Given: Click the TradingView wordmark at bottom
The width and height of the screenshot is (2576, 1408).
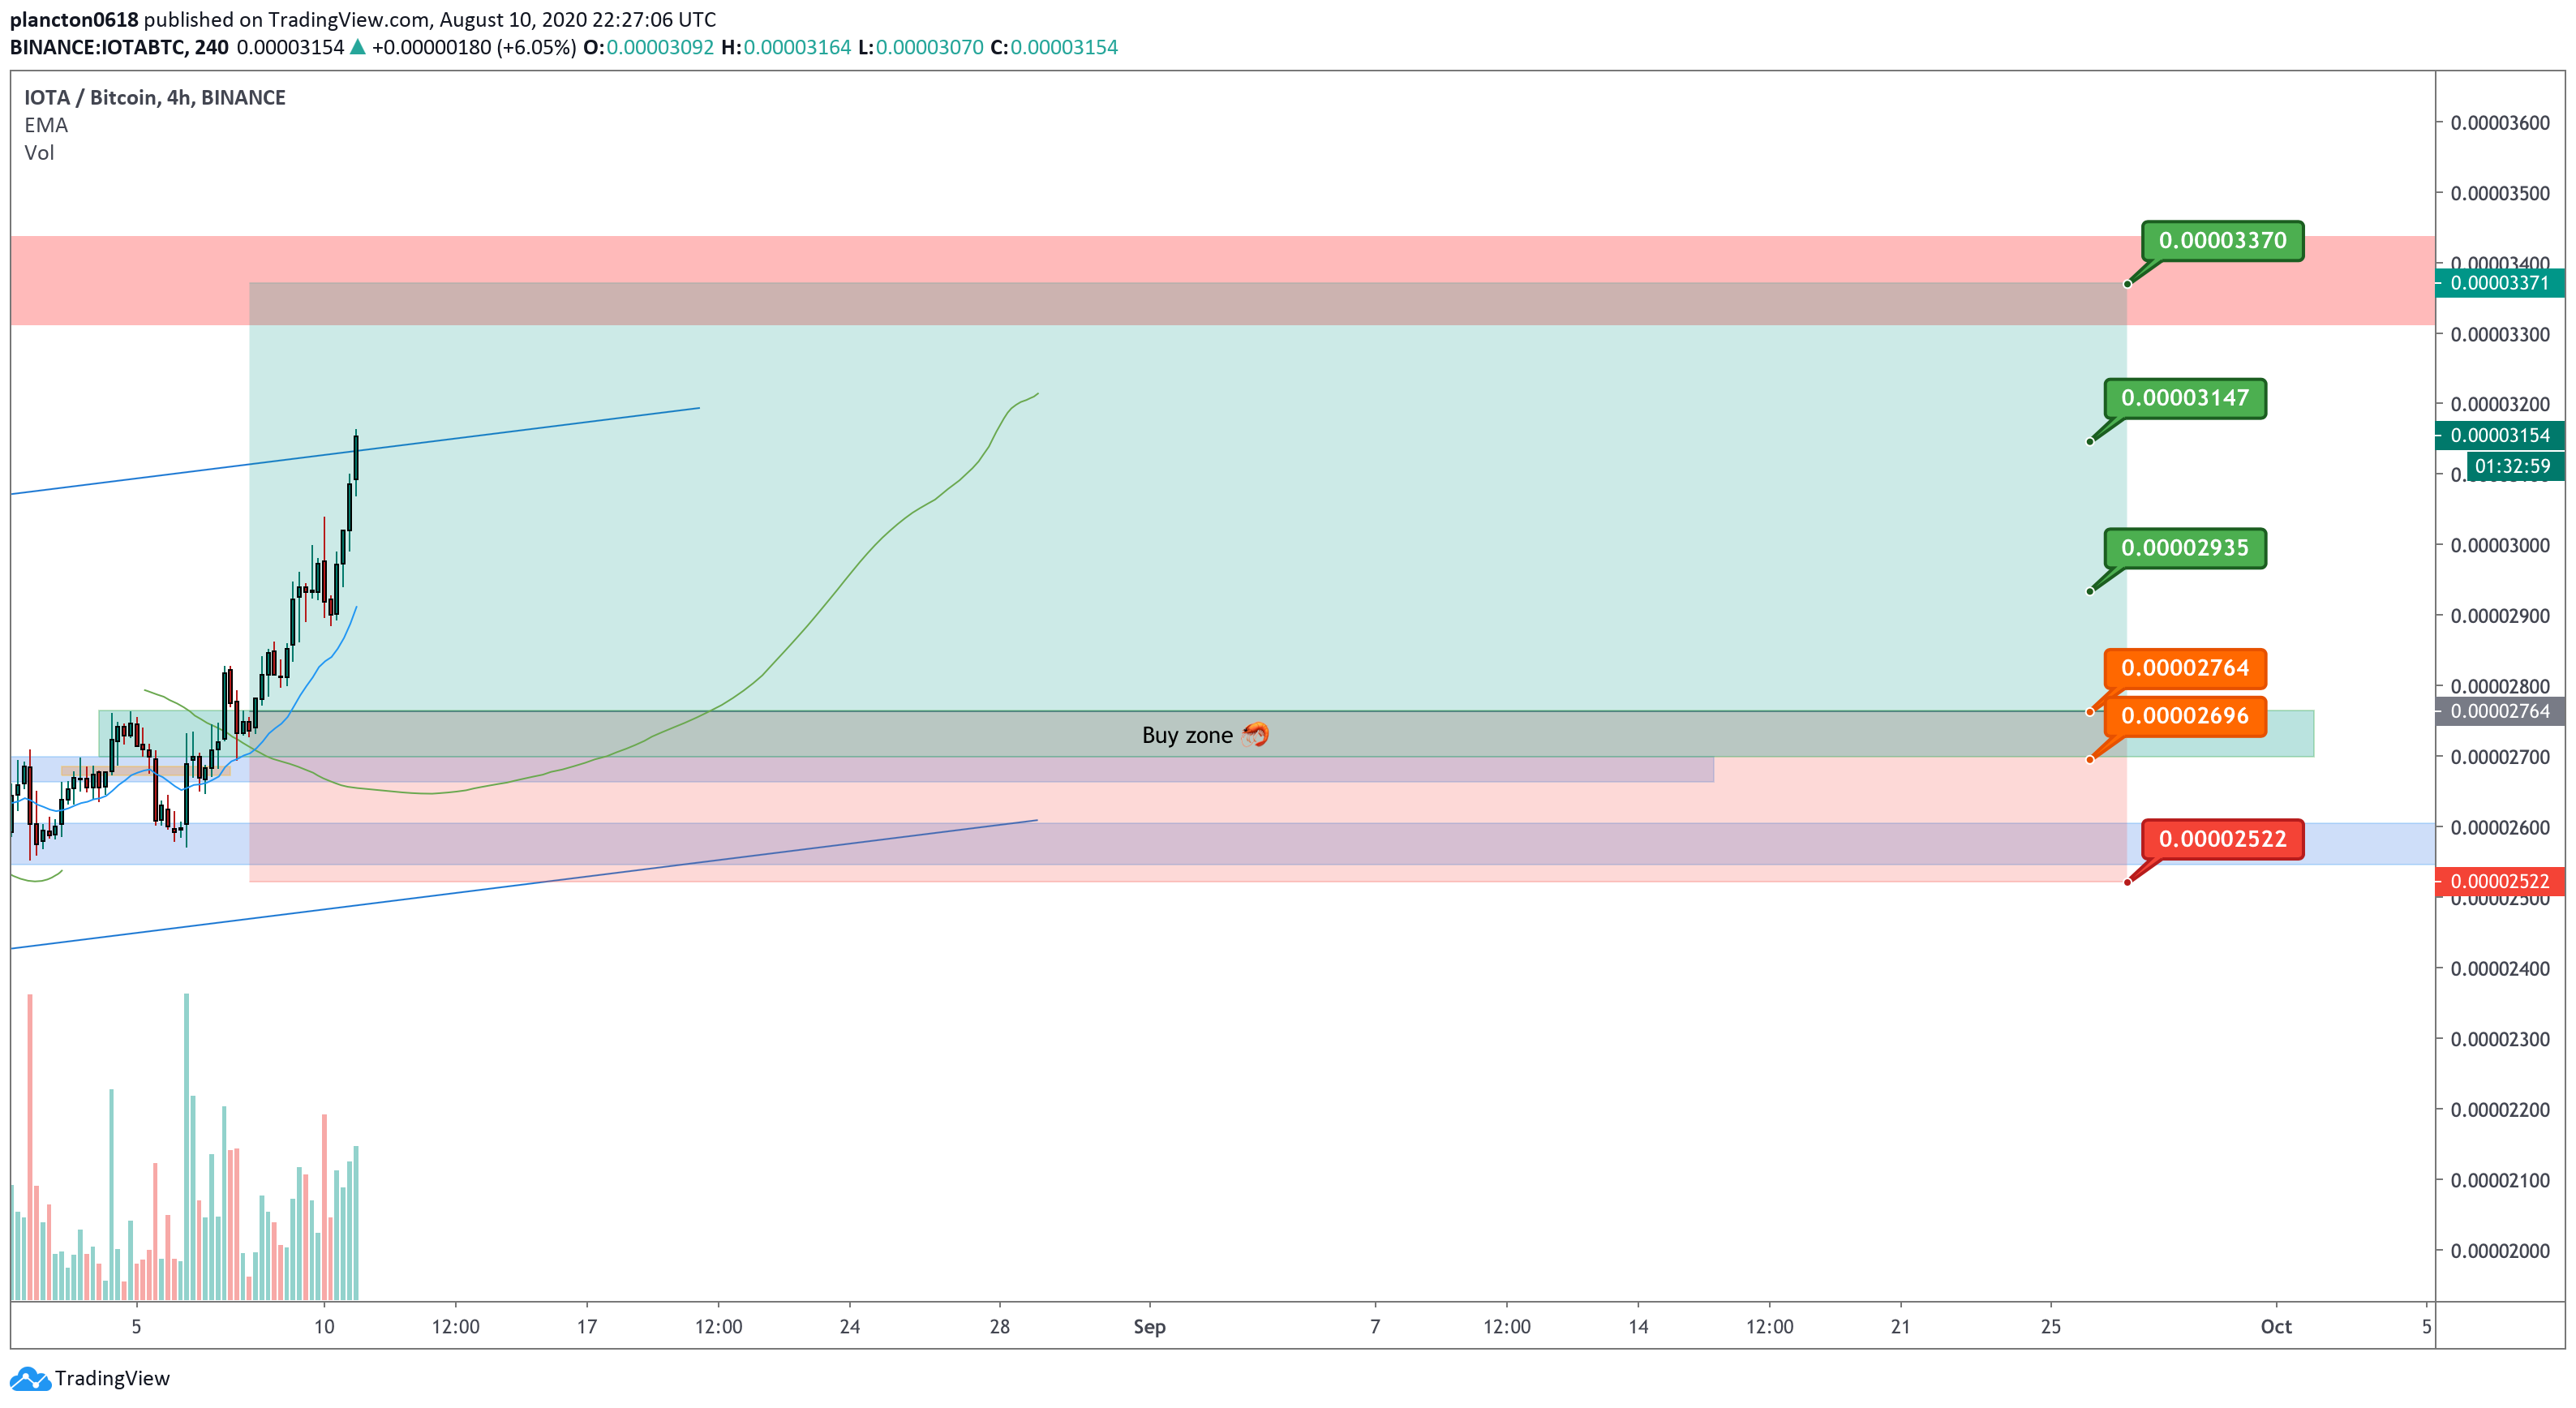Looking at the screenshot, I should click(x=112, y=1379).
